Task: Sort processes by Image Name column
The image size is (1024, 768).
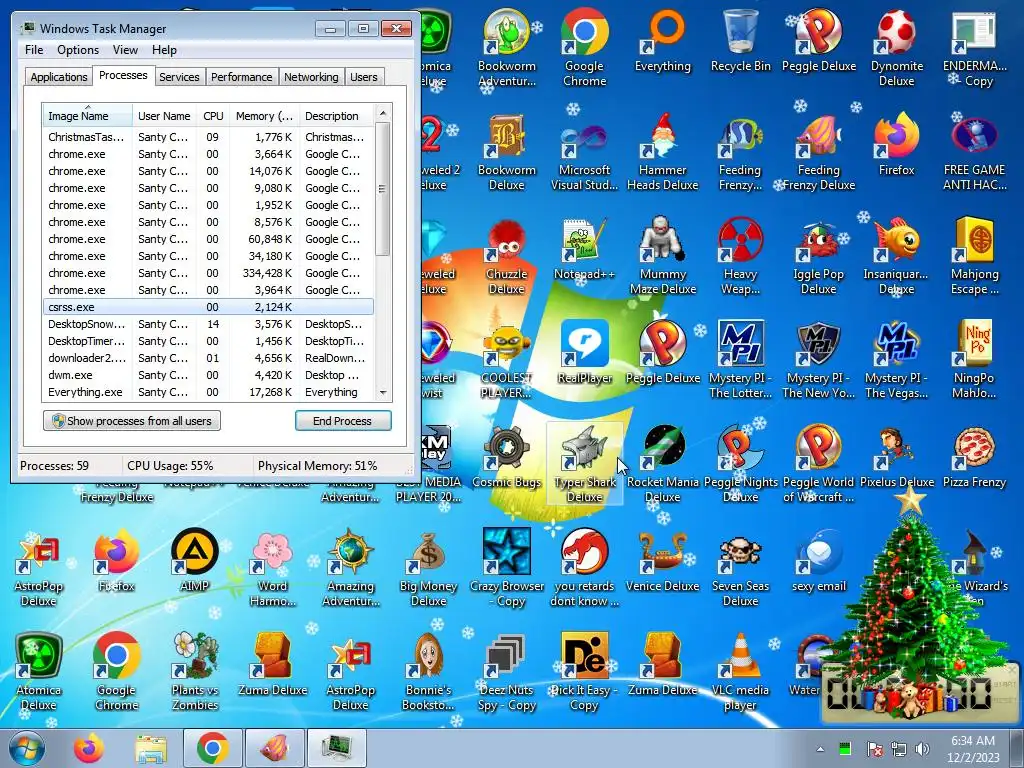Action: coord(87,116)
